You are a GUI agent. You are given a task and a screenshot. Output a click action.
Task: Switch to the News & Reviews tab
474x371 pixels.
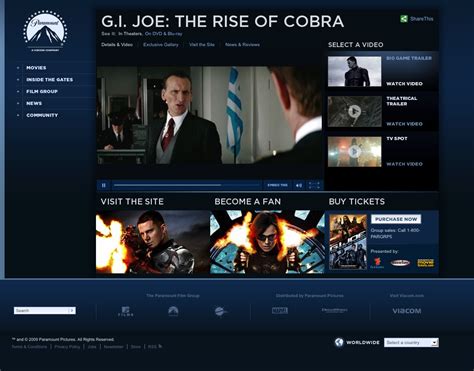pyautogui.click(x=242, y=45)
